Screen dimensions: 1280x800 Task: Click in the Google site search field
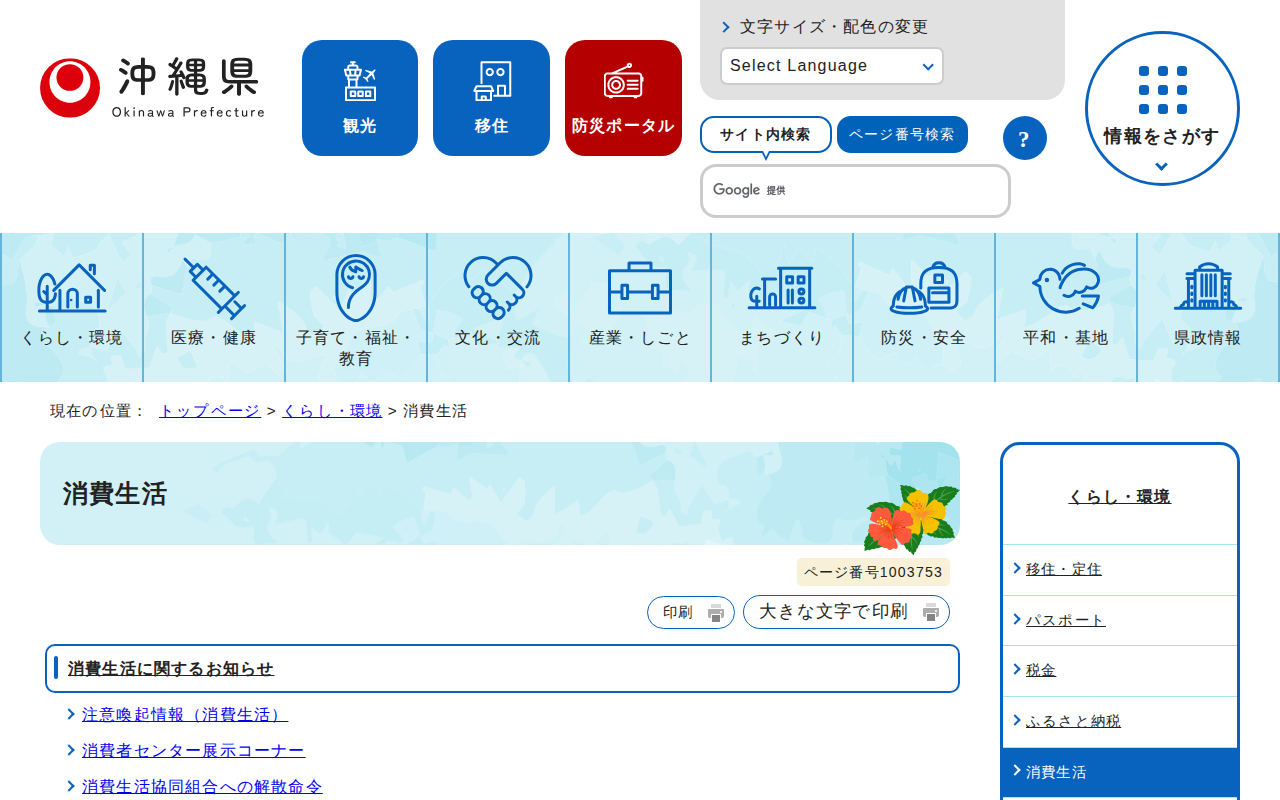tap(855, 191)
